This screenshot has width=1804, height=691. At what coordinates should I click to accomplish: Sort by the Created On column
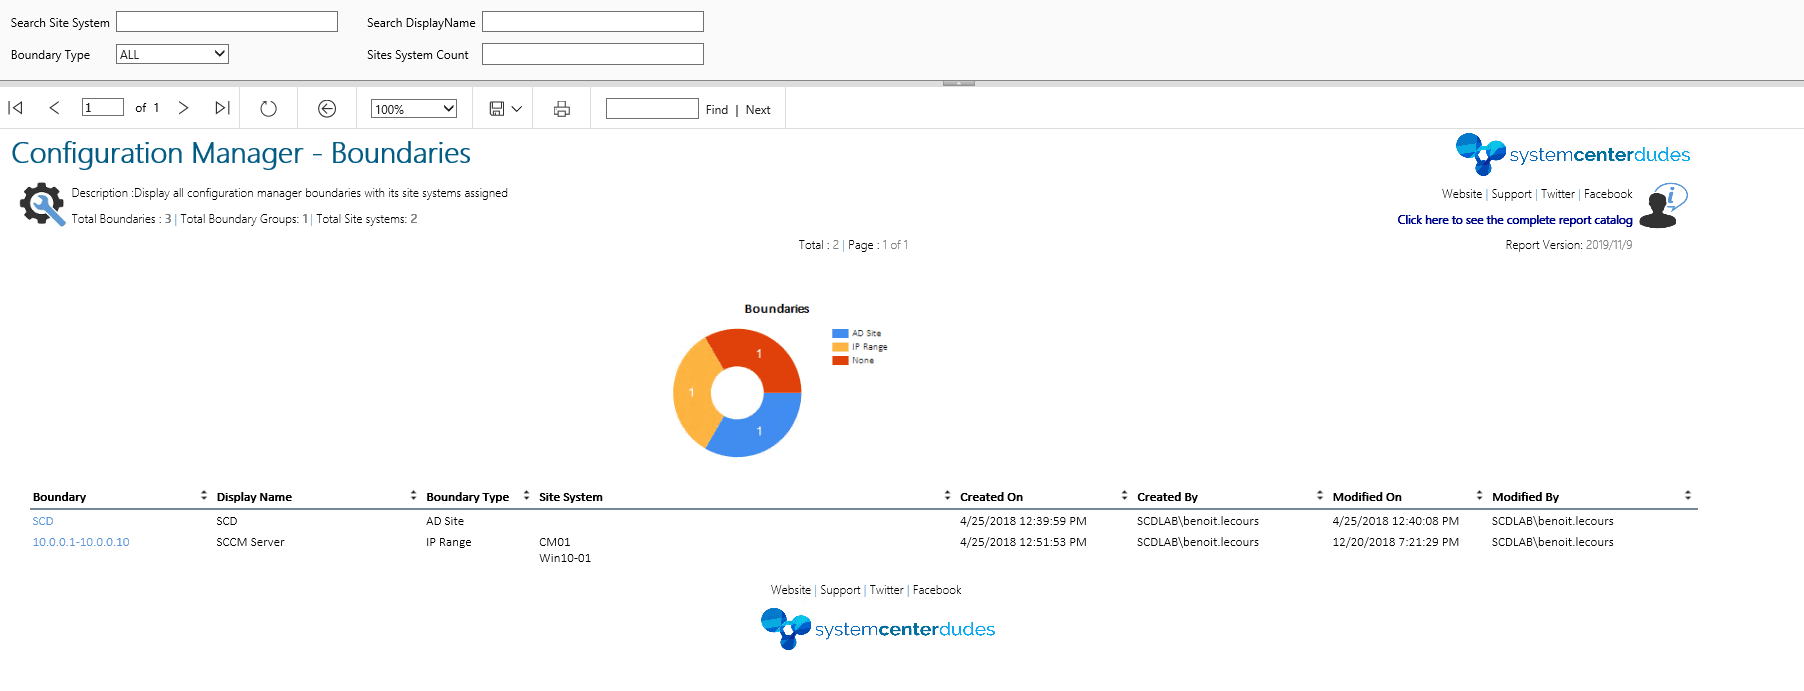1124,496
